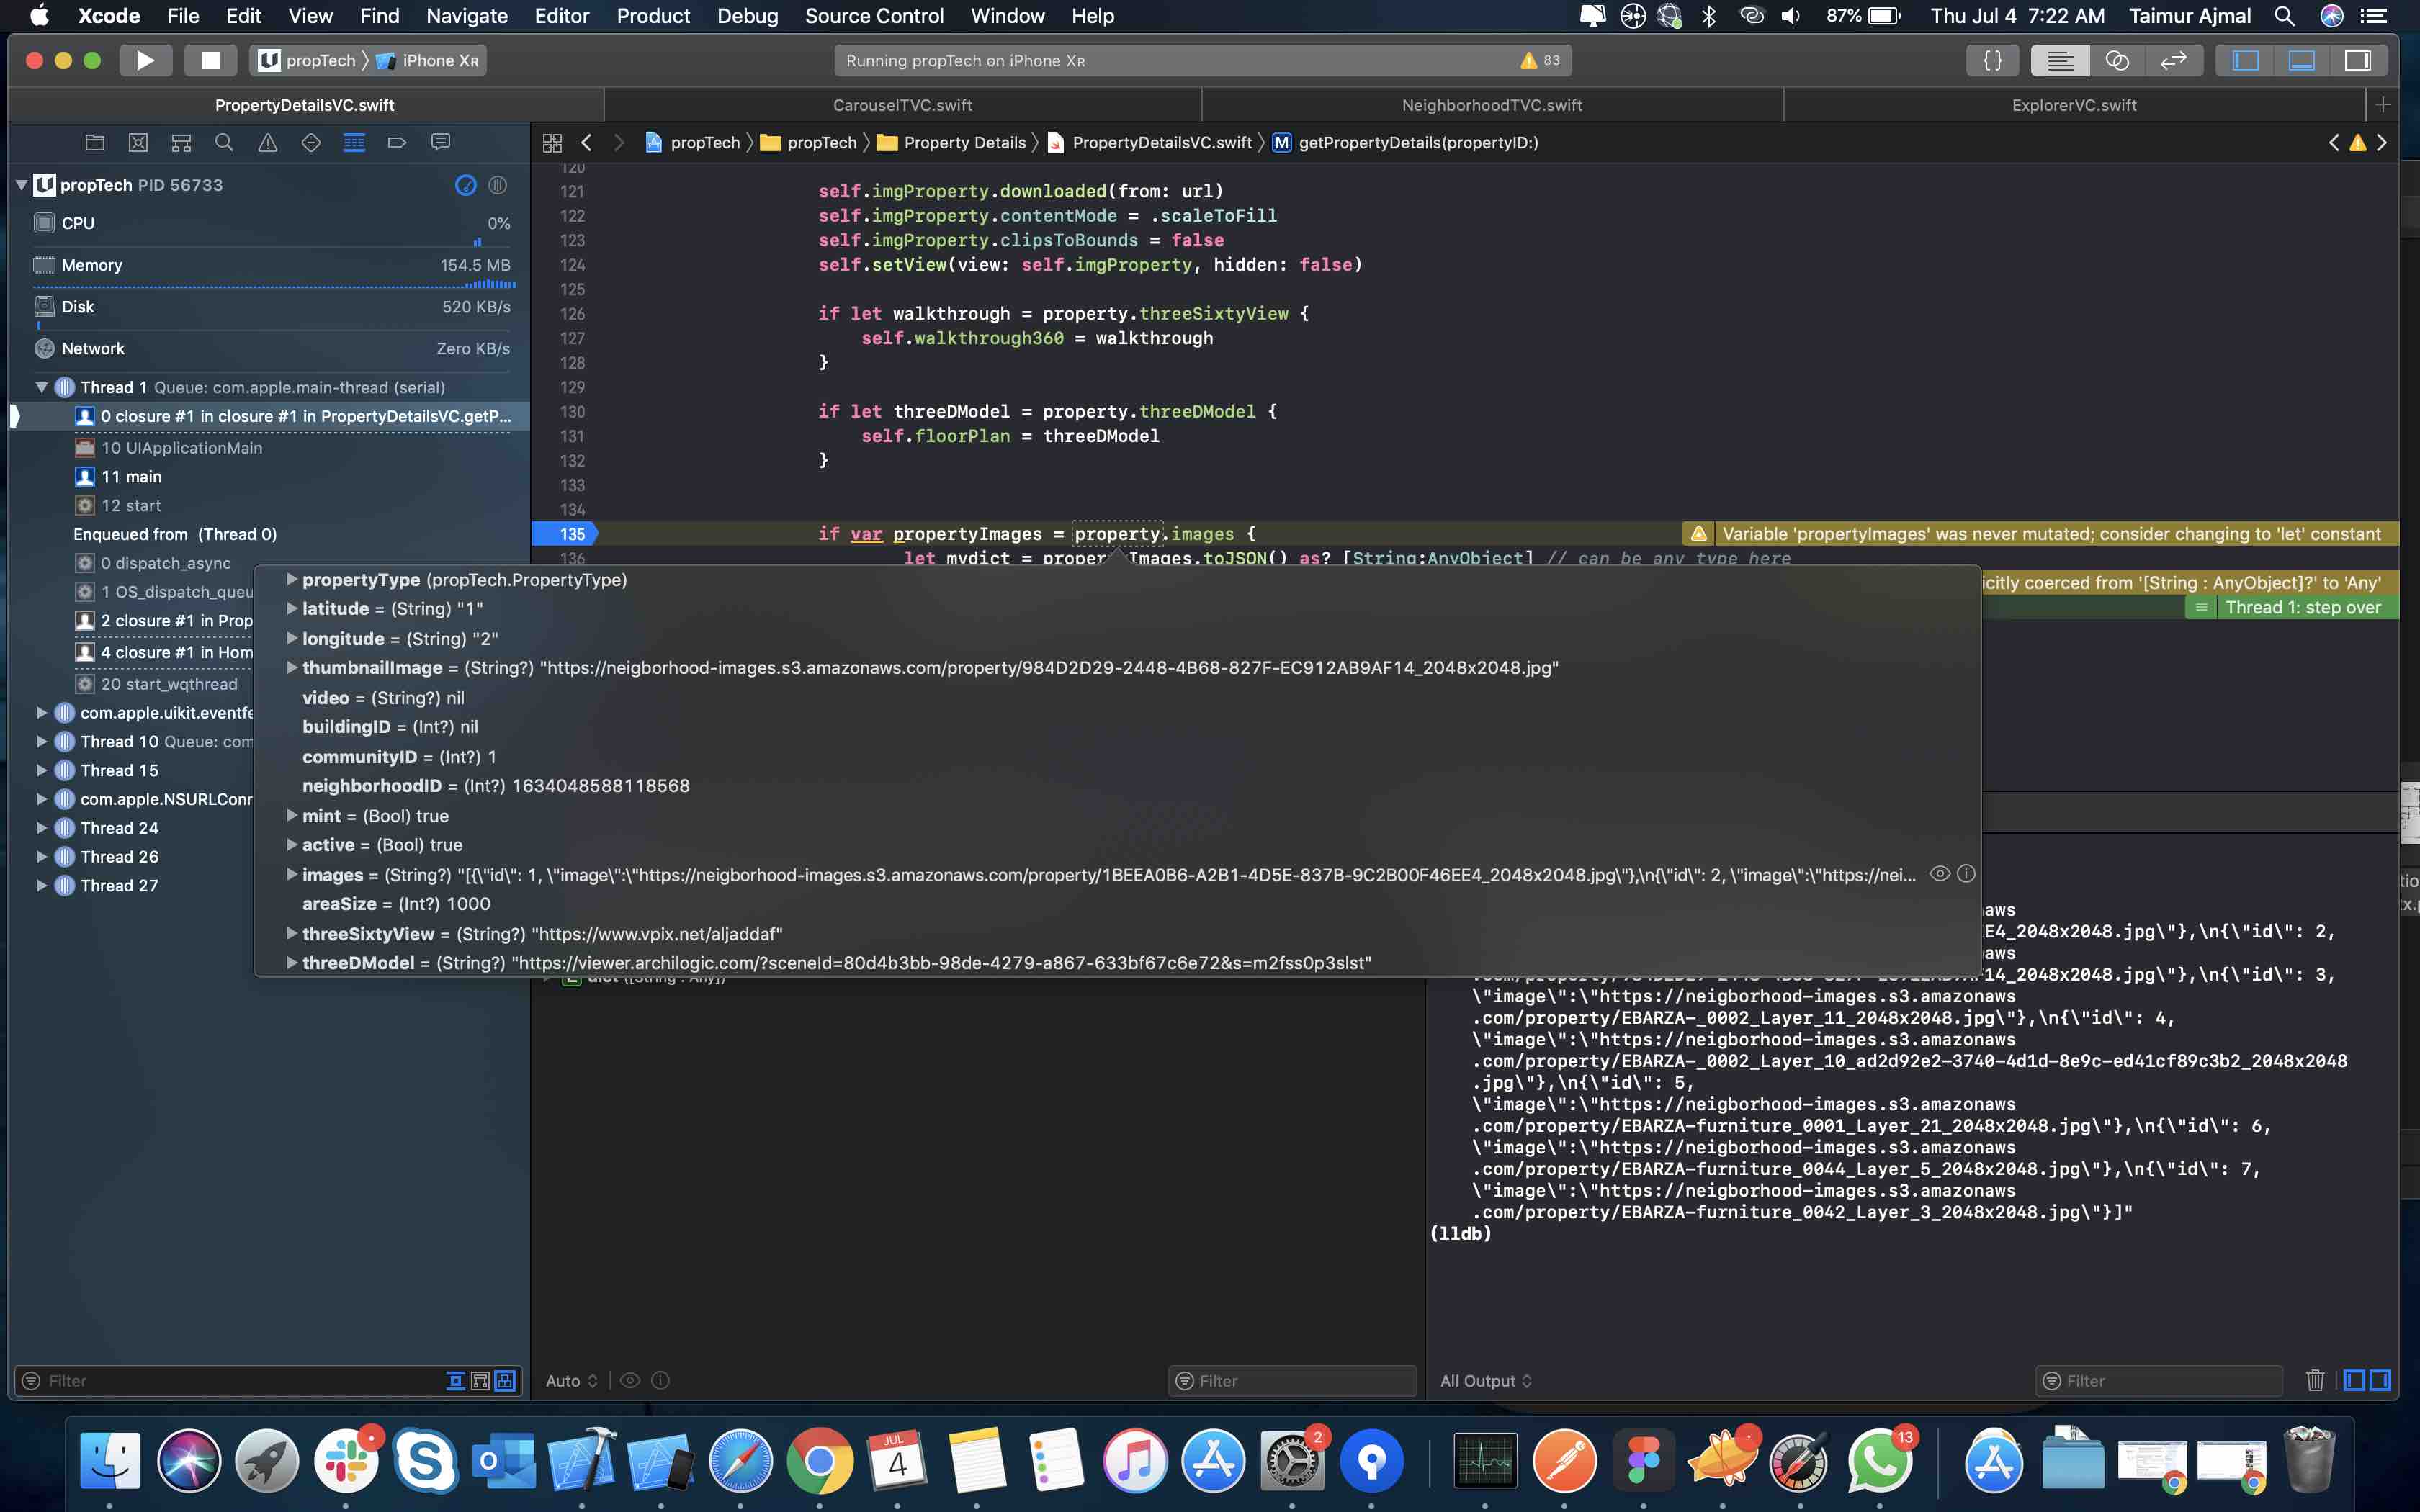Toggle the left navigator panel visibility

(x=2245, y=60)
